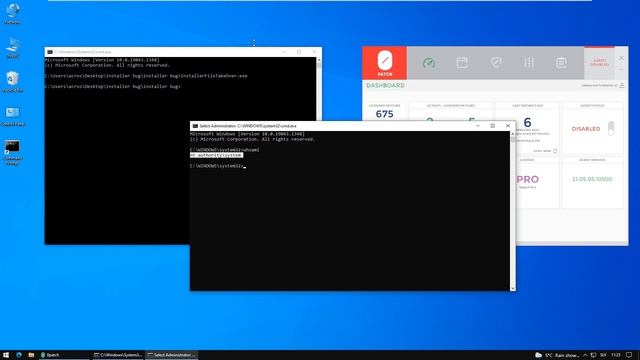Tick the Sync now checkbox in 0patch
The height and width of the screenshot is (360, 640).
555,151
